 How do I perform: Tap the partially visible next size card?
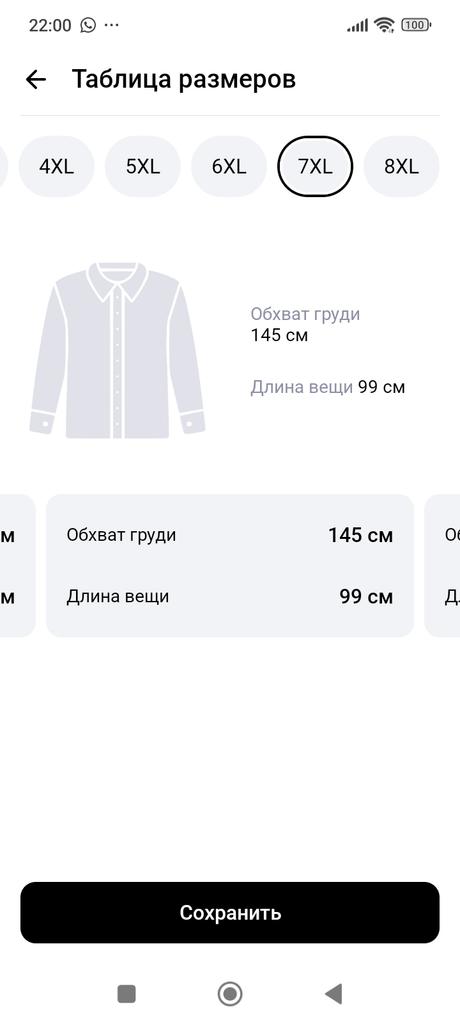442,566
